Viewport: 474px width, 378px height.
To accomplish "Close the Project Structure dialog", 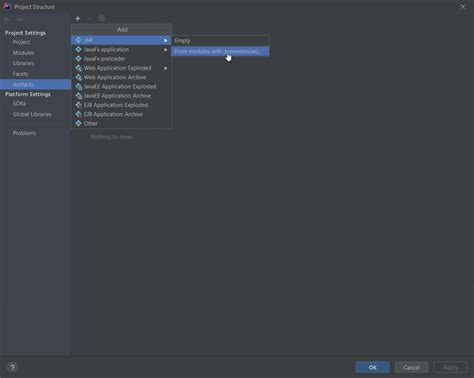I will coord(463,7).
